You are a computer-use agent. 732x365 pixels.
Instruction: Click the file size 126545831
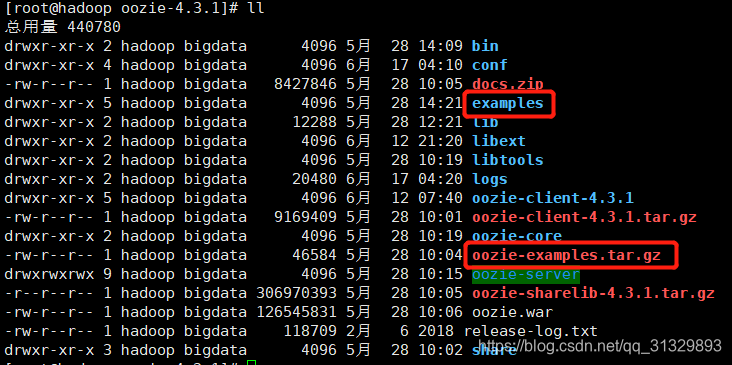[x=296, y=312]
